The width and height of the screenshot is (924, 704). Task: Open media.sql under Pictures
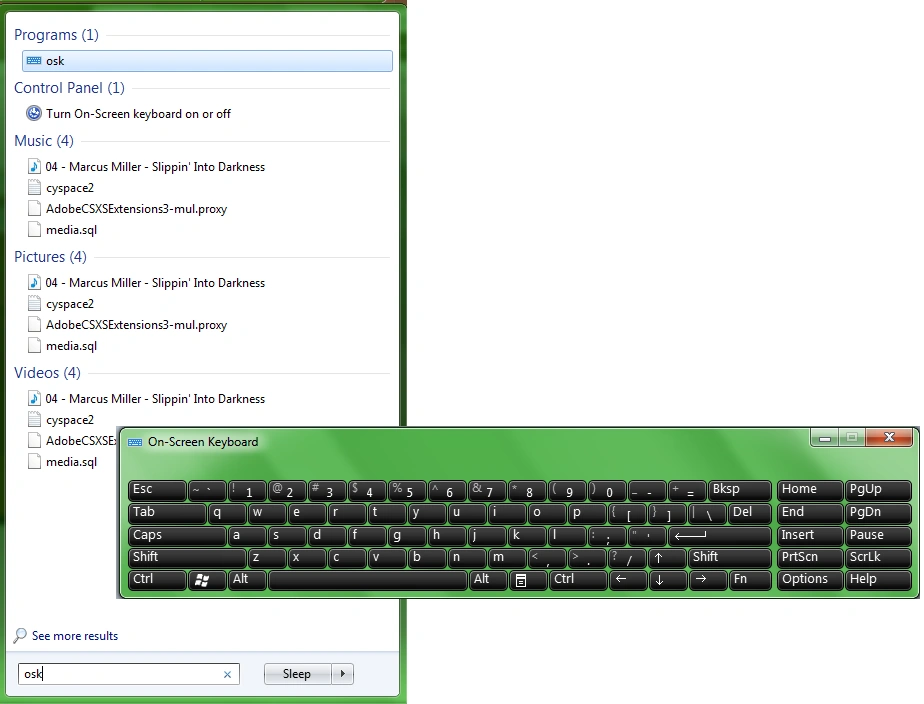coord(71,346)
